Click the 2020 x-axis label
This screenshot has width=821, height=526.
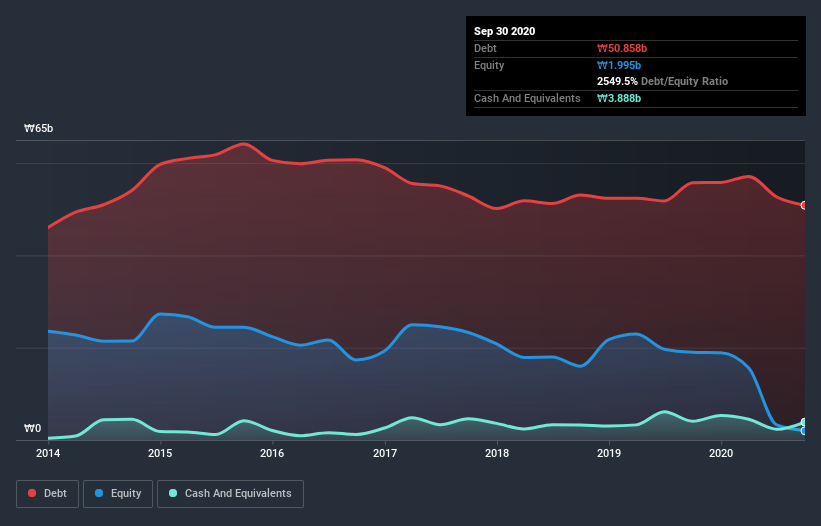click(721, 453)
